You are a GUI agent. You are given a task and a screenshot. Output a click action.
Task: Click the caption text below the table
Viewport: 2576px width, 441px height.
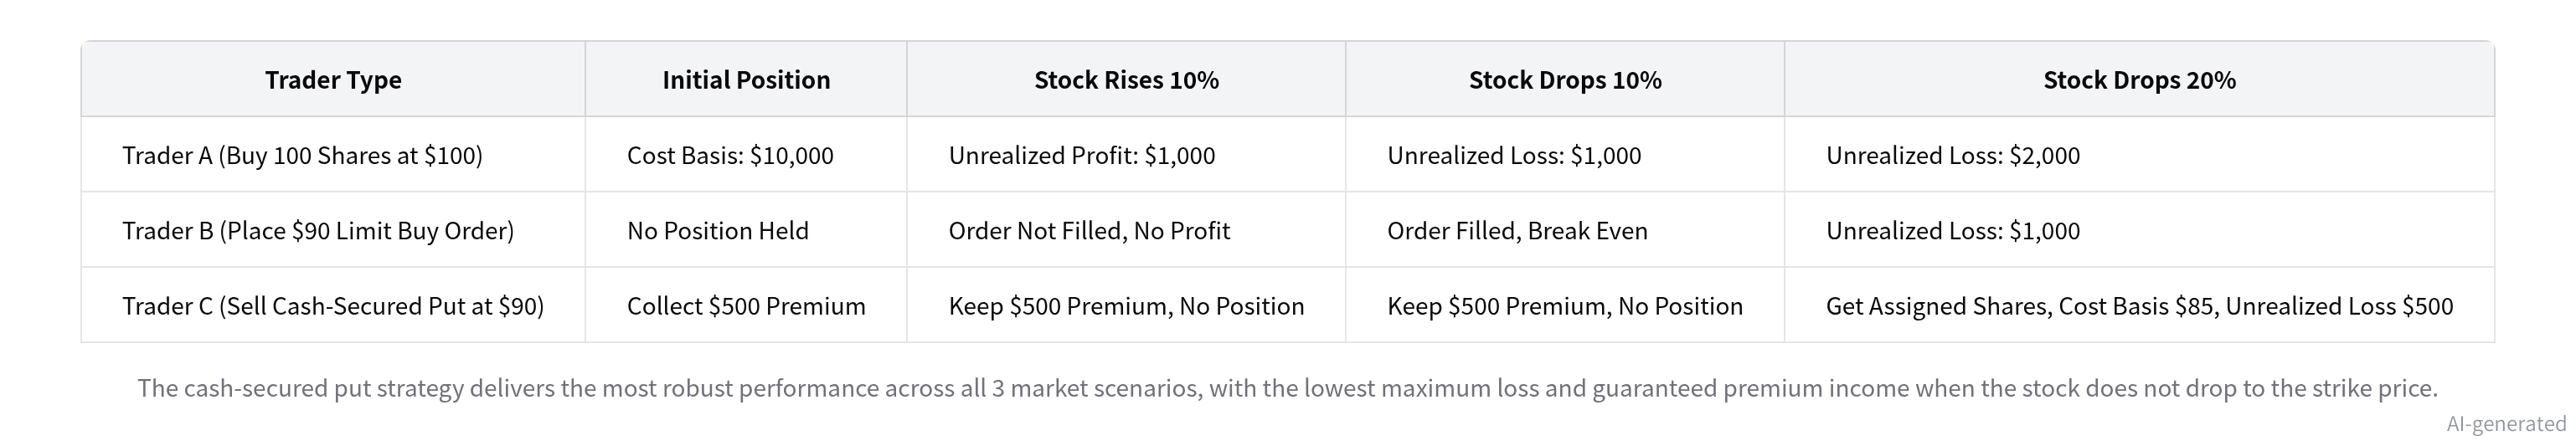coord(1288,388)
